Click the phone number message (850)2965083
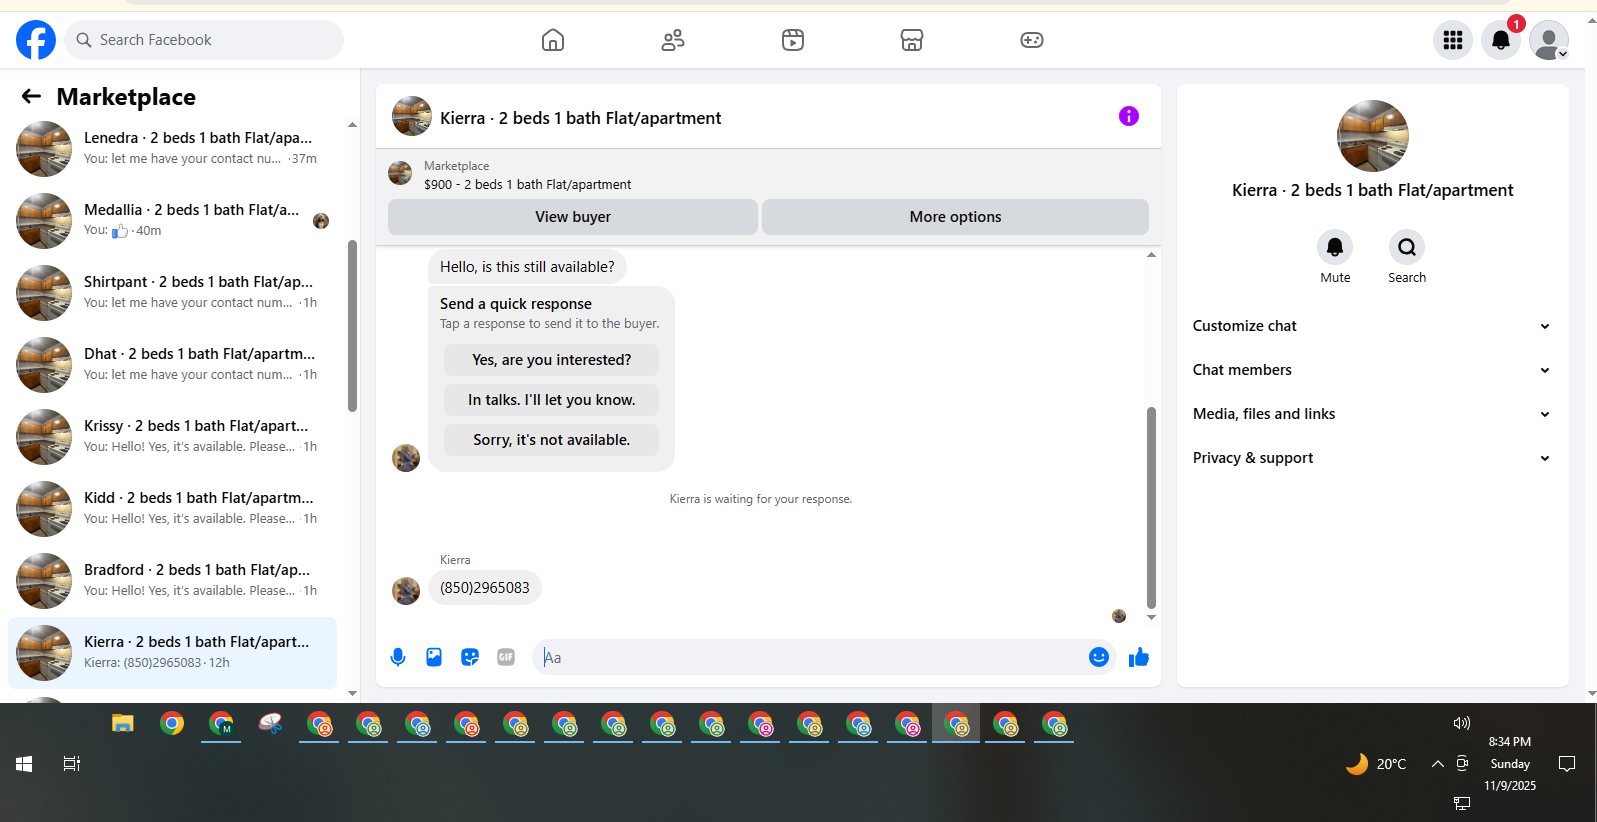This screenshot has height=822, width=1597. [485, 588]
